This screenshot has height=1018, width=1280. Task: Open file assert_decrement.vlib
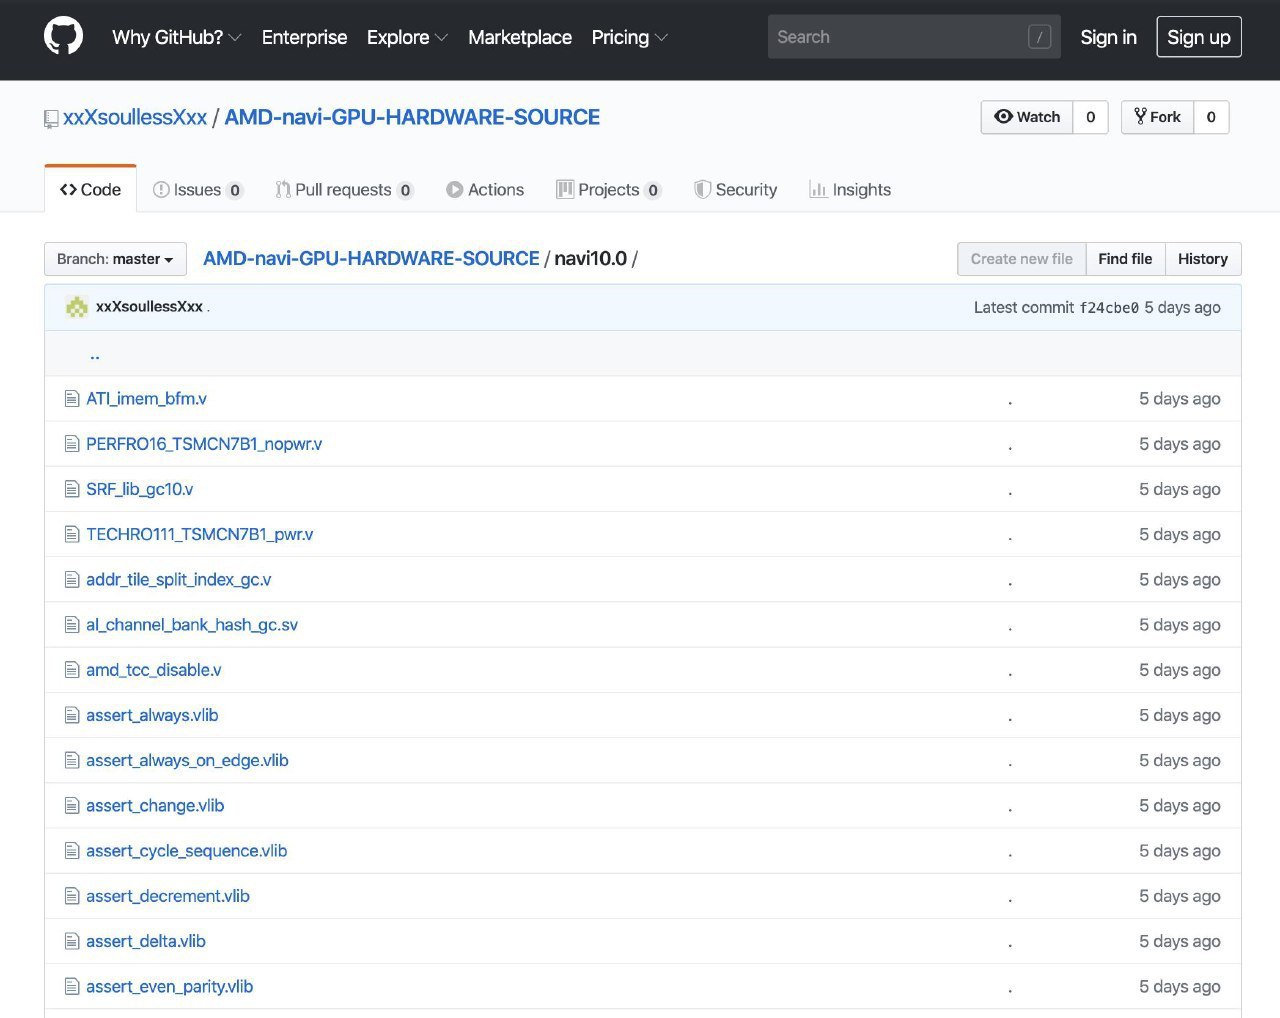click(x=168, y=896)
